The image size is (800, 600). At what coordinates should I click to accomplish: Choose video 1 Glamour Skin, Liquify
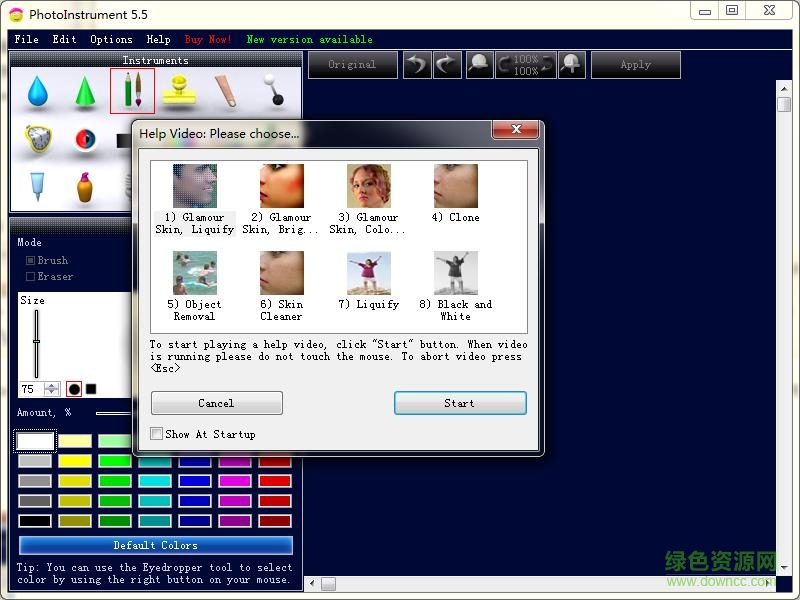tap(194, 199)
